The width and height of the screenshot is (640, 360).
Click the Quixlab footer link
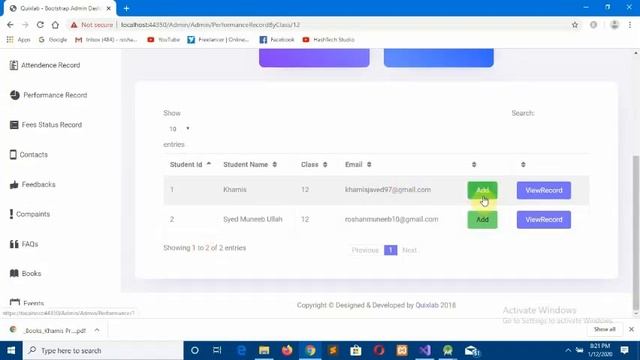tap(427, 305)
